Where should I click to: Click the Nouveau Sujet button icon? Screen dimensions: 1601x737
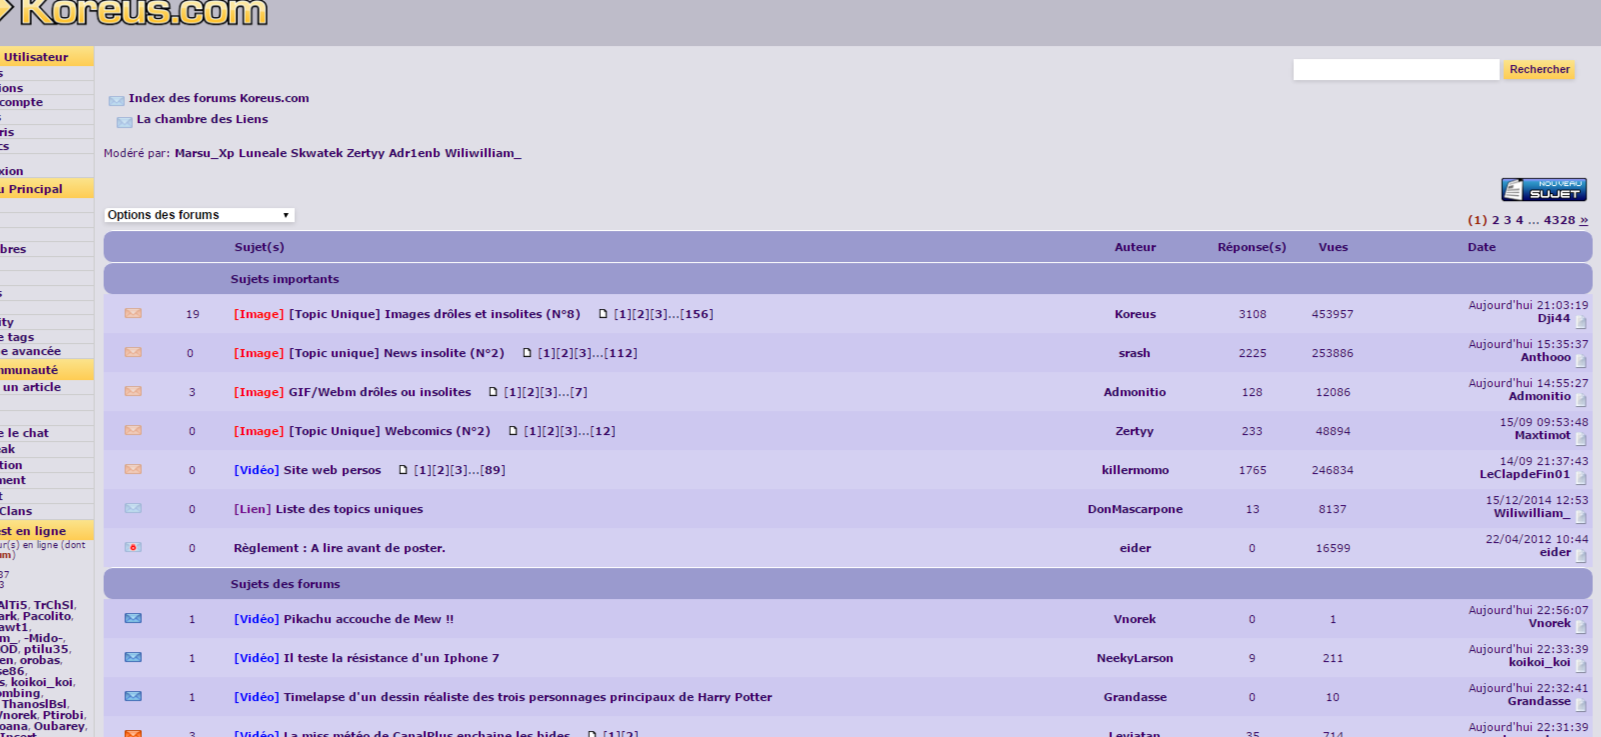(x=1543, y=189)
